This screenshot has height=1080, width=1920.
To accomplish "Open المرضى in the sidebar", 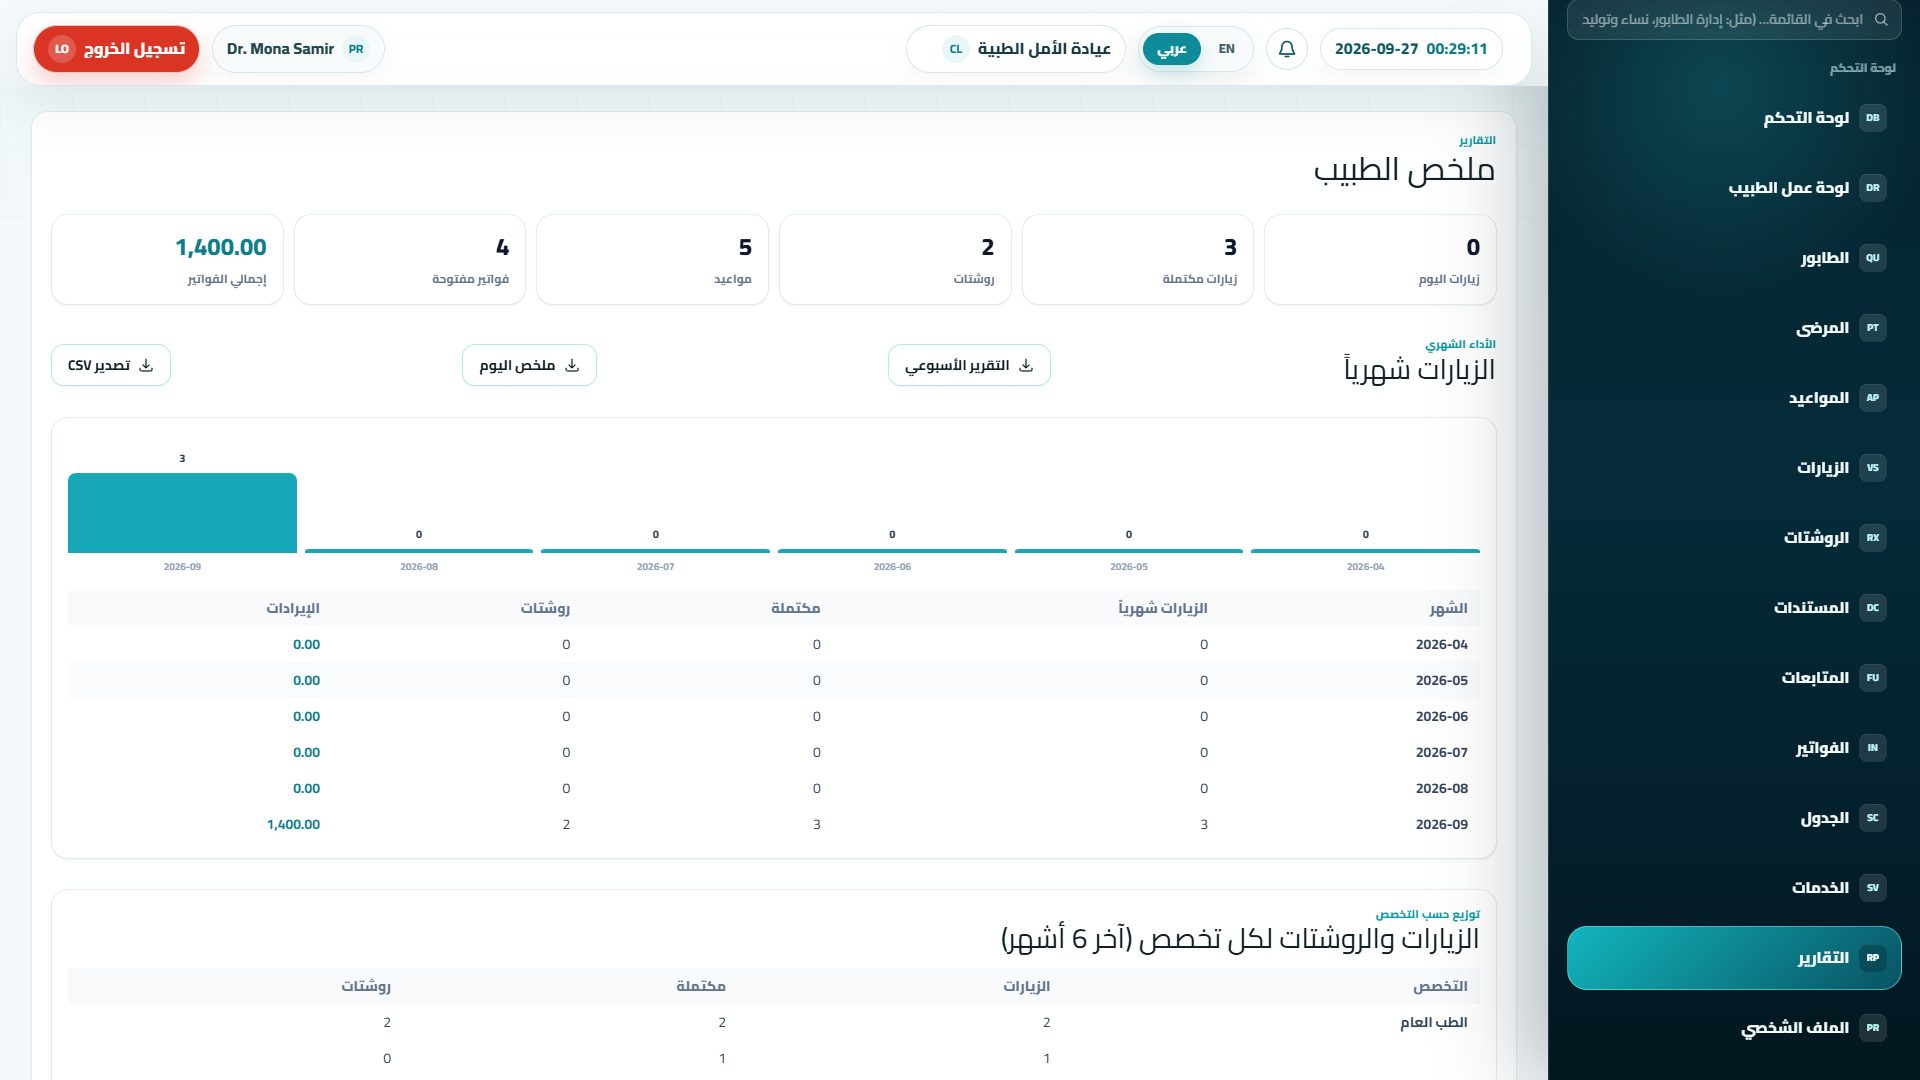I will [x=1734, y=328].
